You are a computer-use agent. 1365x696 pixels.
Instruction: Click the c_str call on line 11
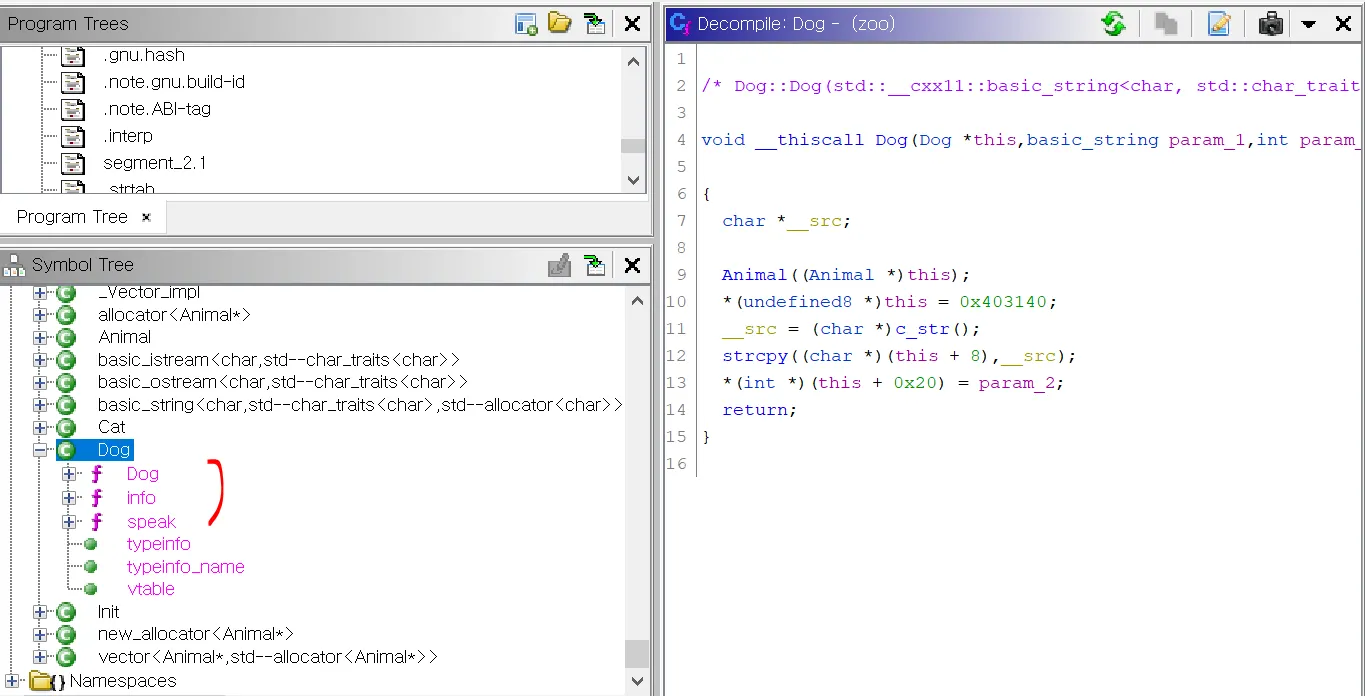(x=922, y=329)
